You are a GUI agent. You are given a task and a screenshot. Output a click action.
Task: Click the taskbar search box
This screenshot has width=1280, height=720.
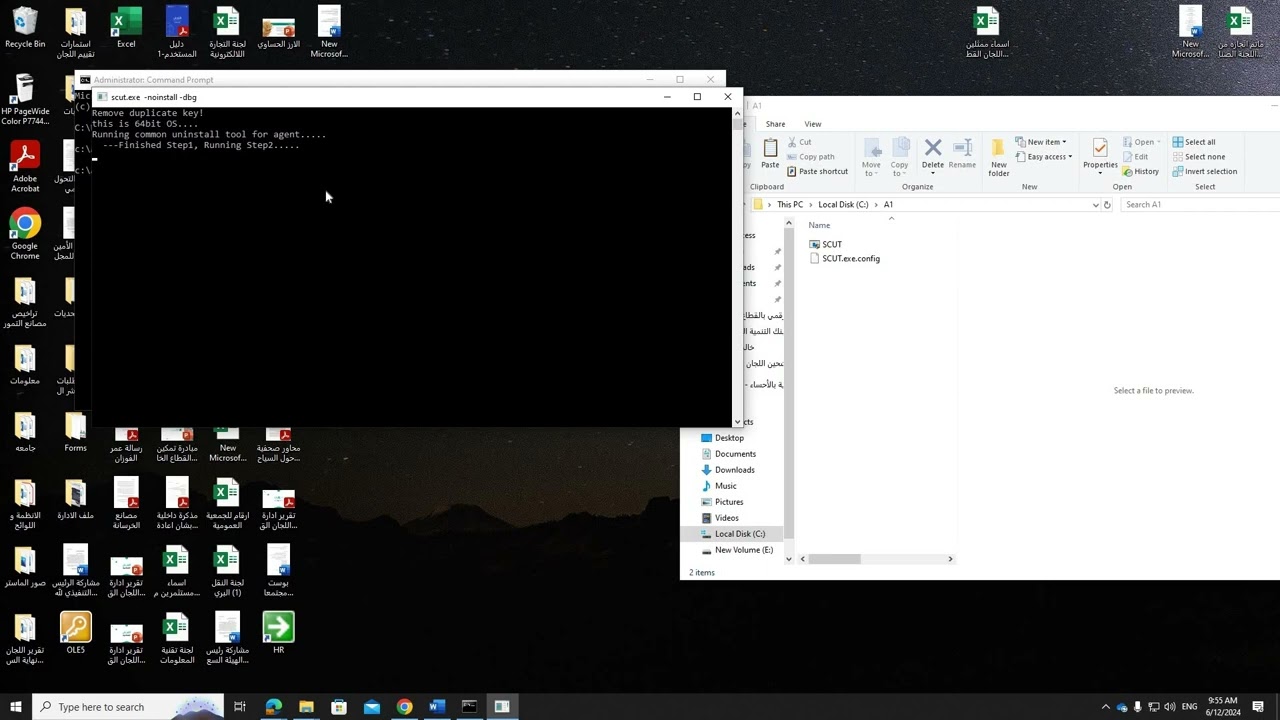tap(128, 707)
